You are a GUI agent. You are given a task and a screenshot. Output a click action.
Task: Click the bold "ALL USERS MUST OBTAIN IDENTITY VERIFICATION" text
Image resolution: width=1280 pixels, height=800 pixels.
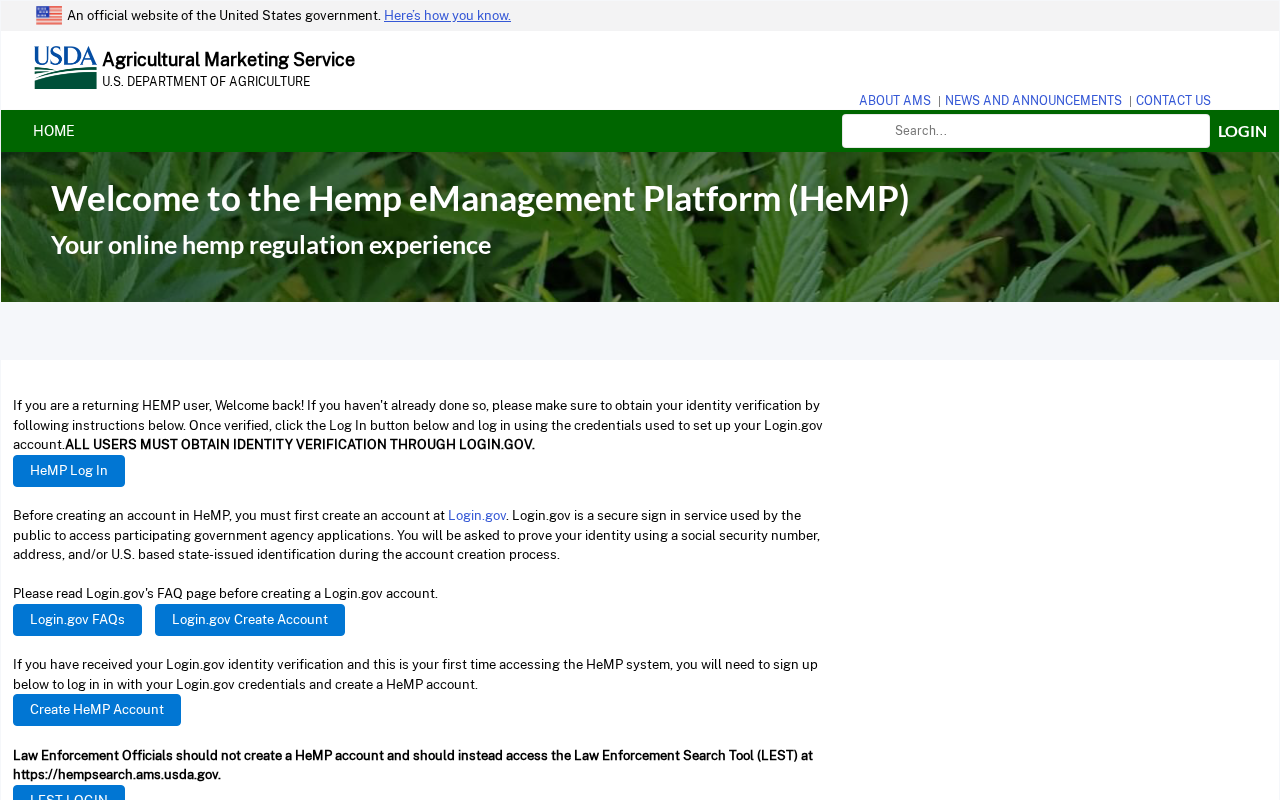click(300, 445)
